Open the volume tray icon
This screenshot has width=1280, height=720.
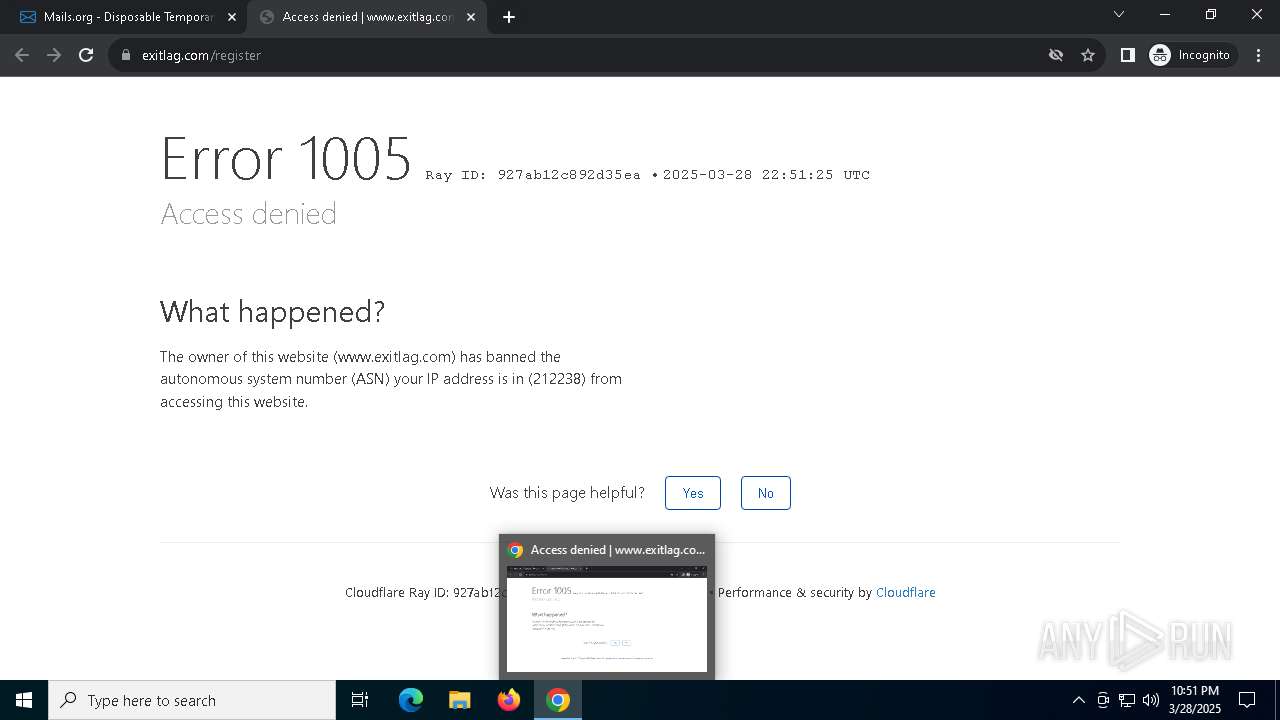point(1151,700)
